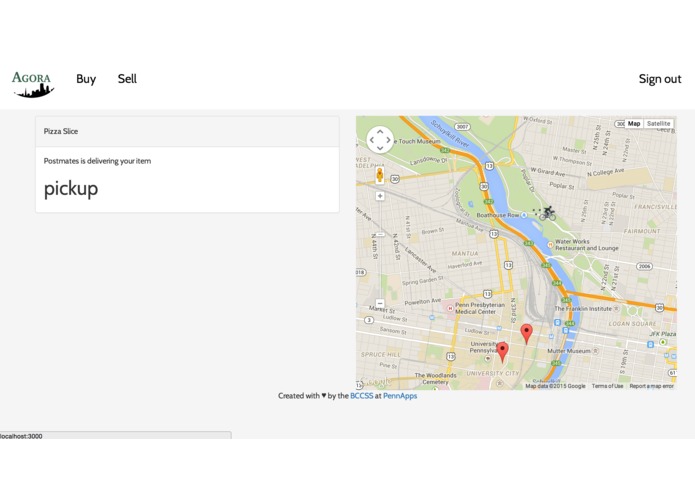Click the Agora skyline logo
The image size is (695, 494).
[33, 84]
